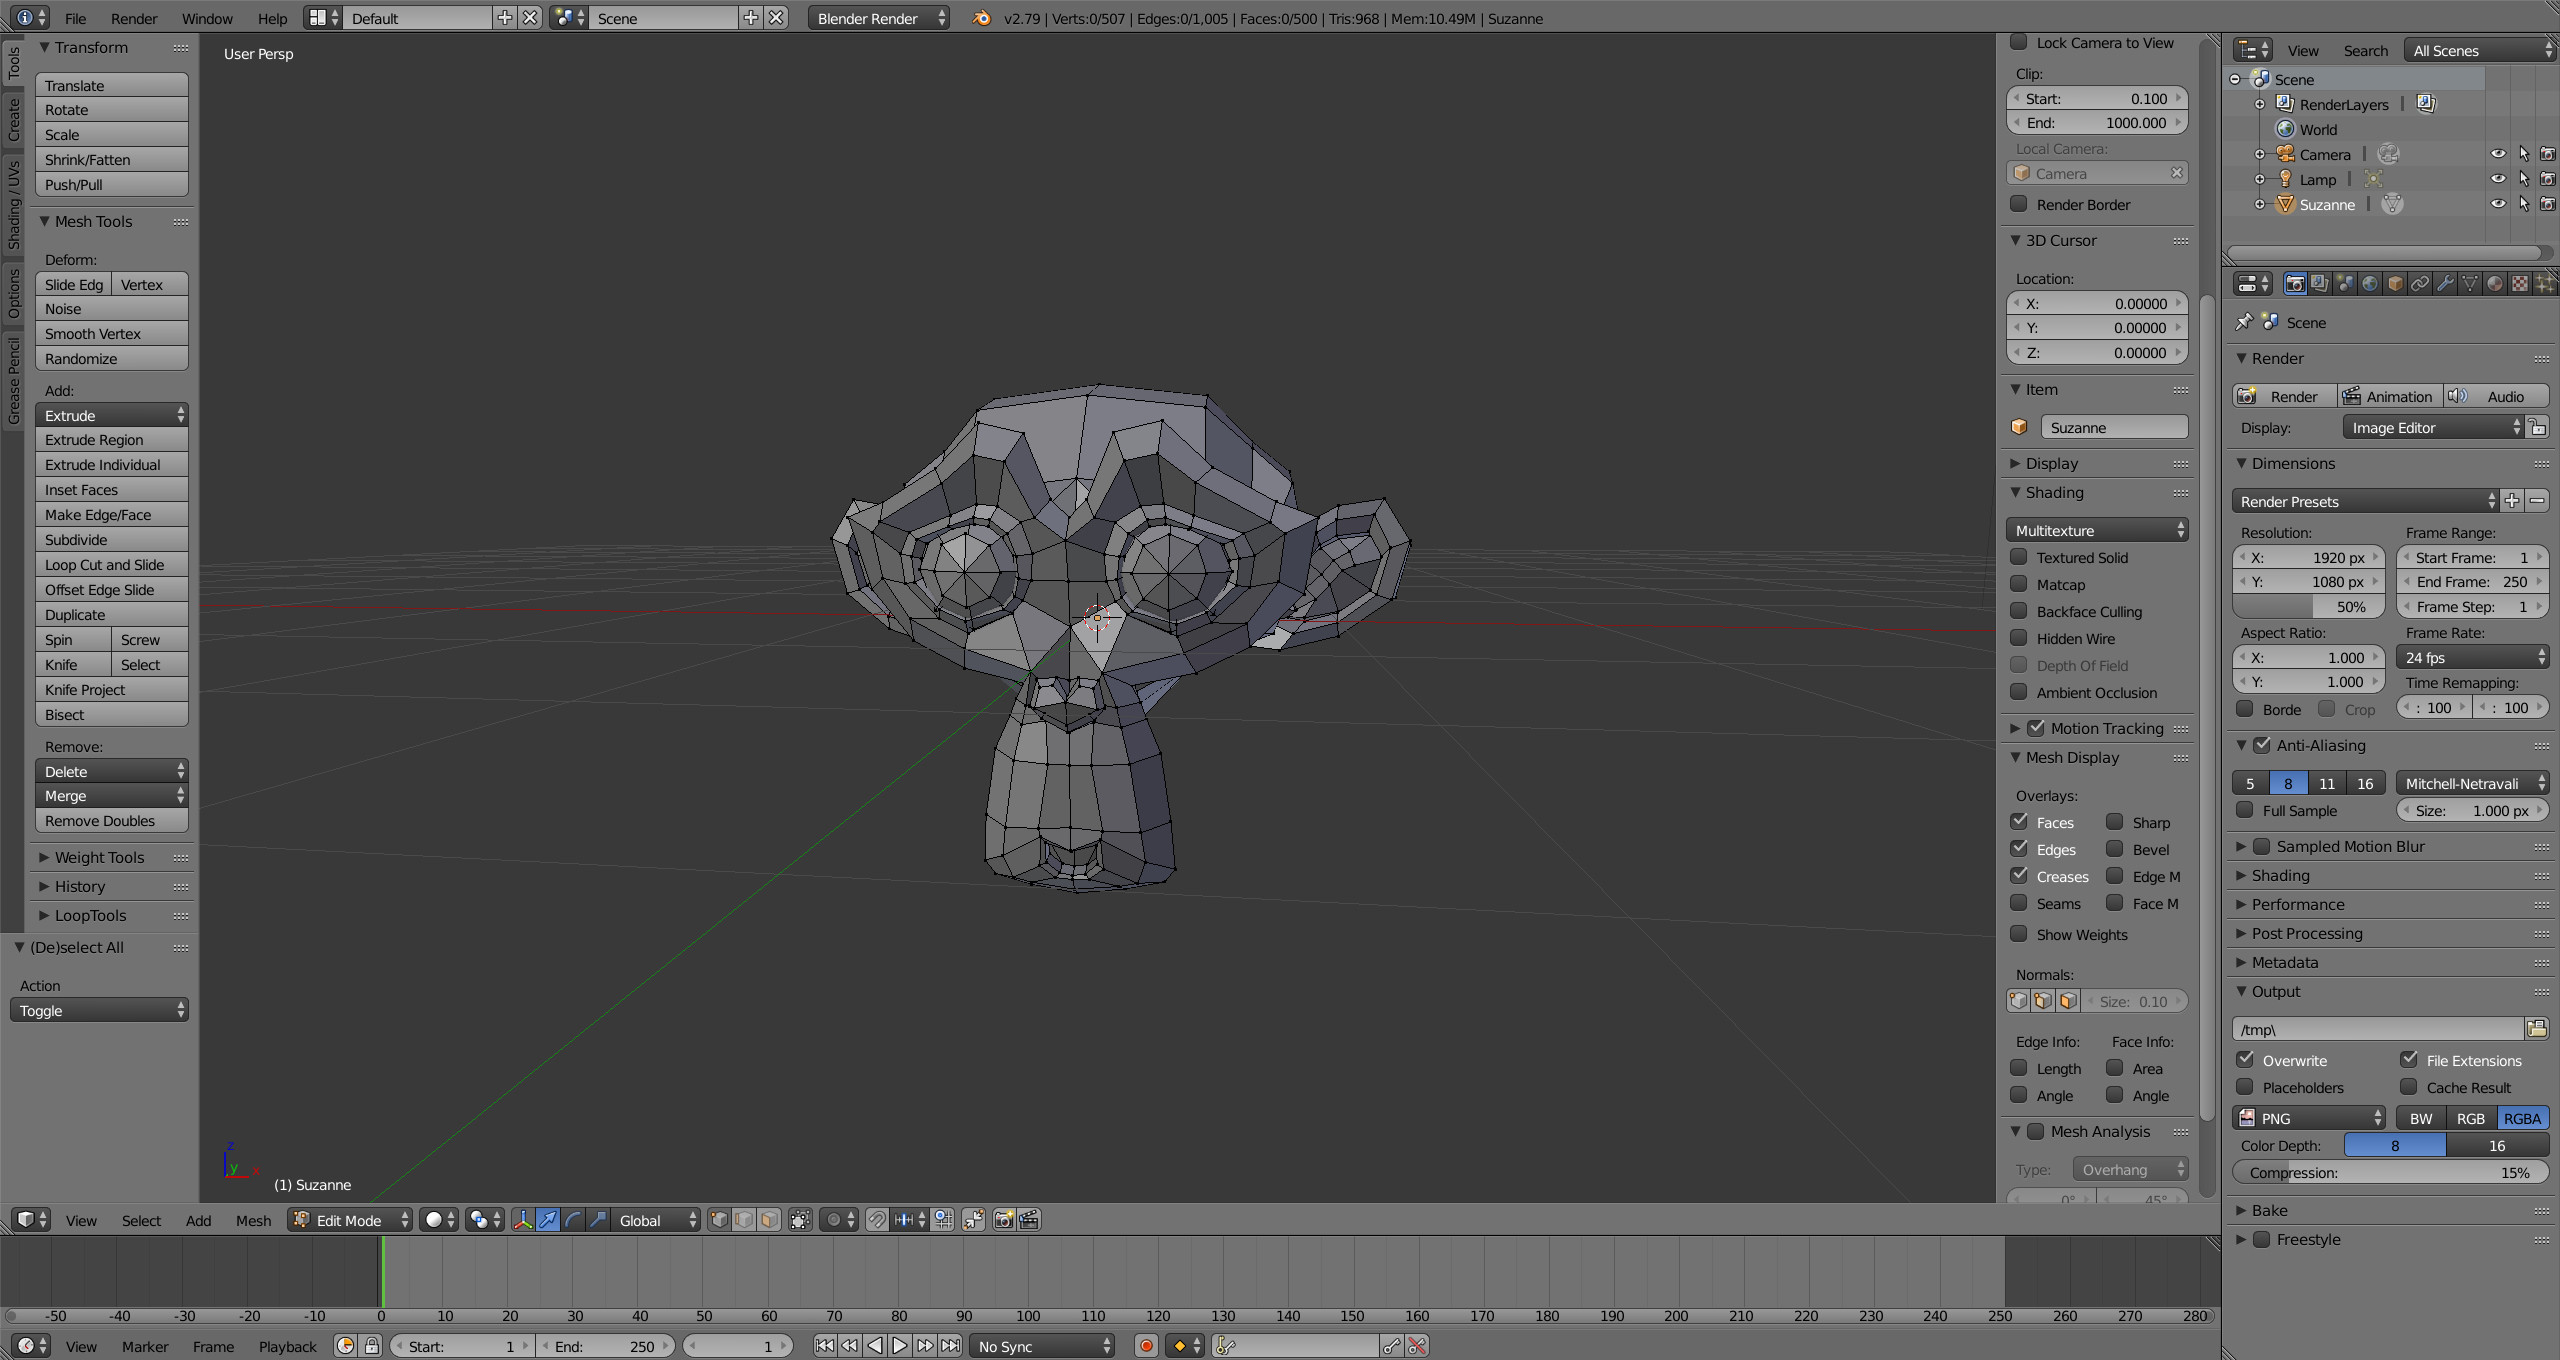Select the translate manipulator arrow icon
The image size is (2560, 1360).
pos(547,1220)
